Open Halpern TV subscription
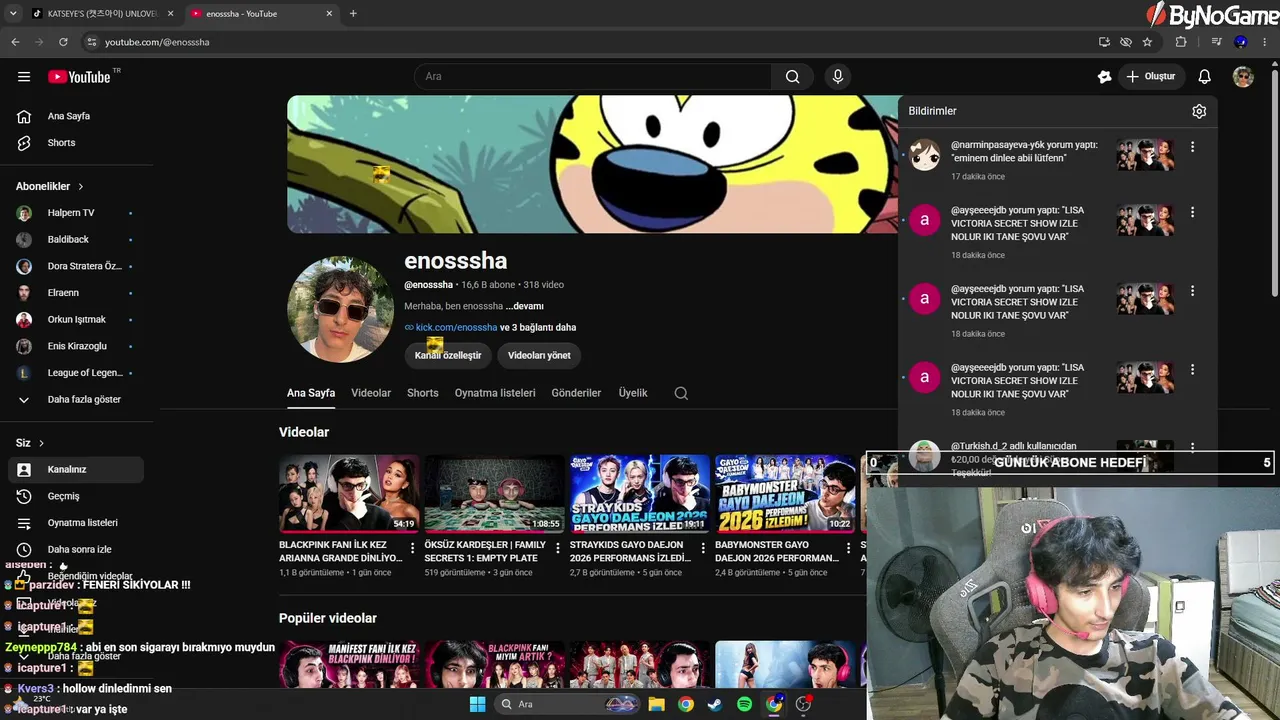The width and height of the screenshot is (1280, 720). (76, 213)
